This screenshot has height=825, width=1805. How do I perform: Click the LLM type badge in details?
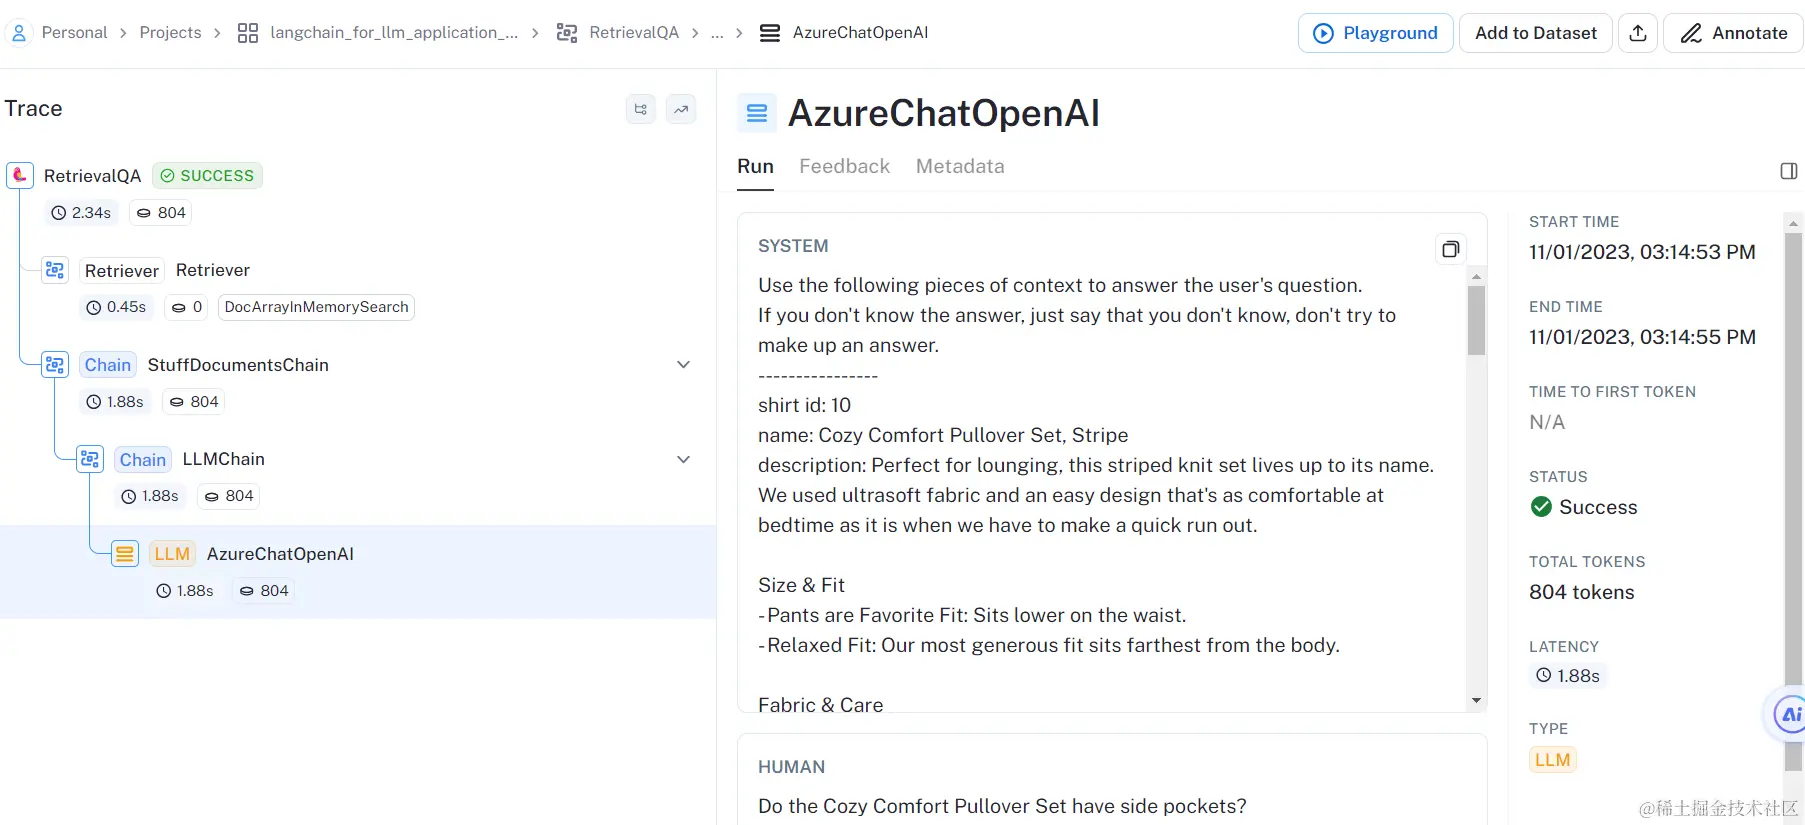tap(1552, 760)
